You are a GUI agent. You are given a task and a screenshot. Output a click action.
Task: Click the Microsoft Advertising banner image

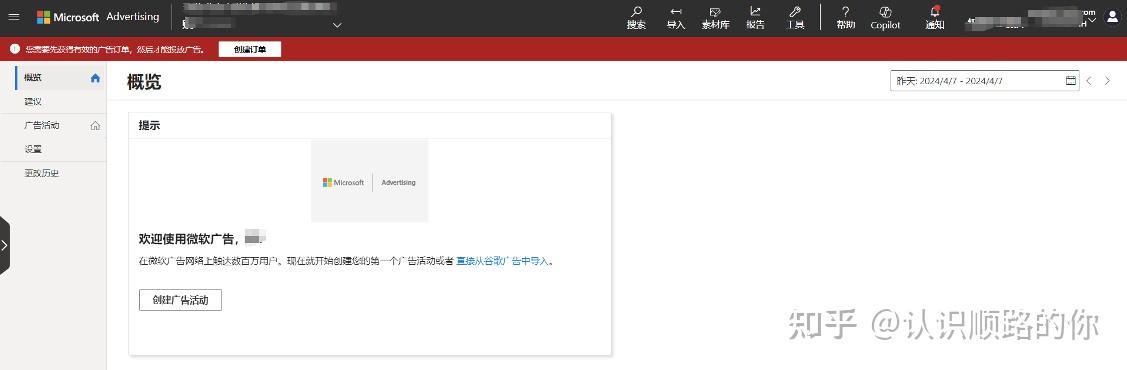pos(369,181)
